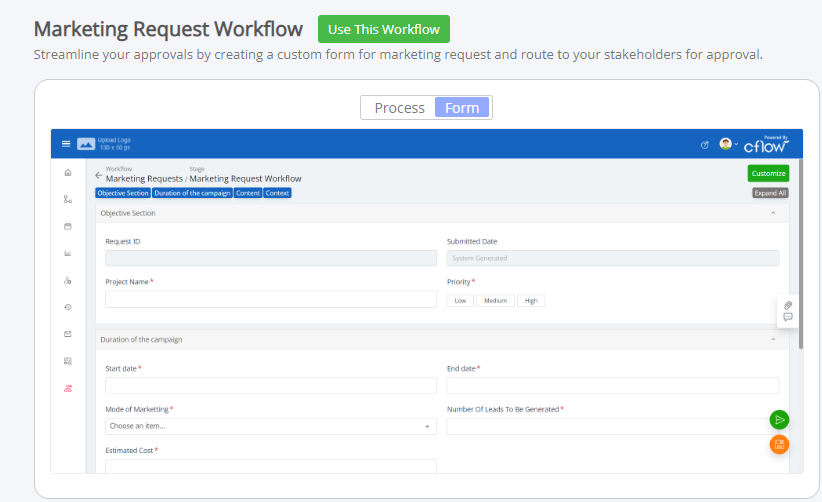The image size is (822, 502).
Task: Click the form's vertical scrollbar
Action: (801, 254)
